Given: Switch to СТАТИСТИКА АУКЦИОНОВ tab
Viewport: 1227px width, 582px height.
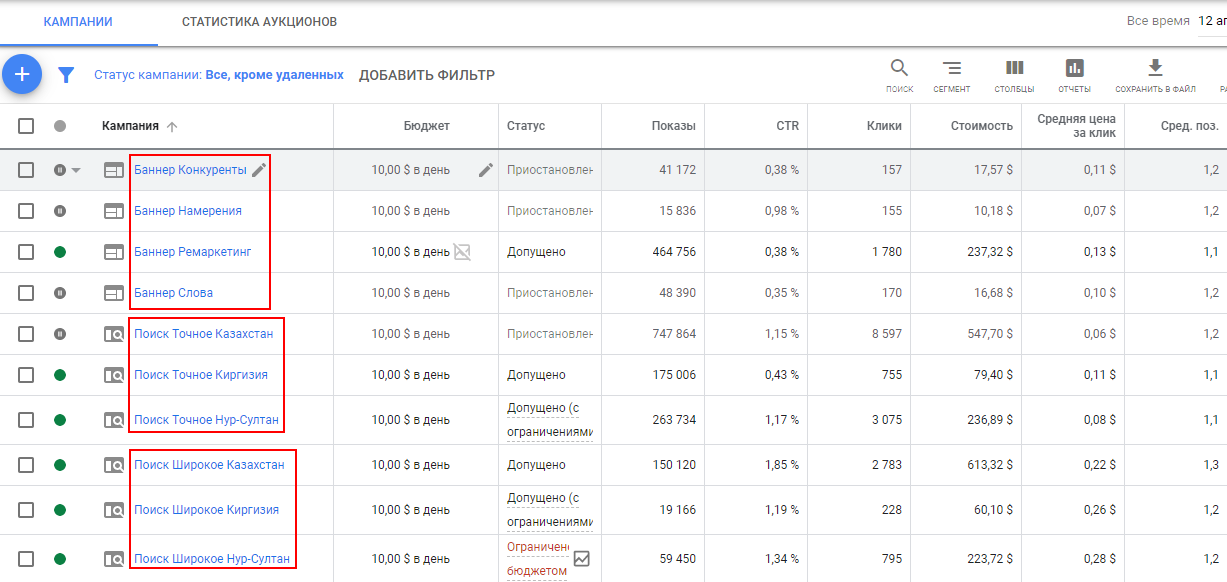Looking at the screenshot, I should tap(259, 22).
